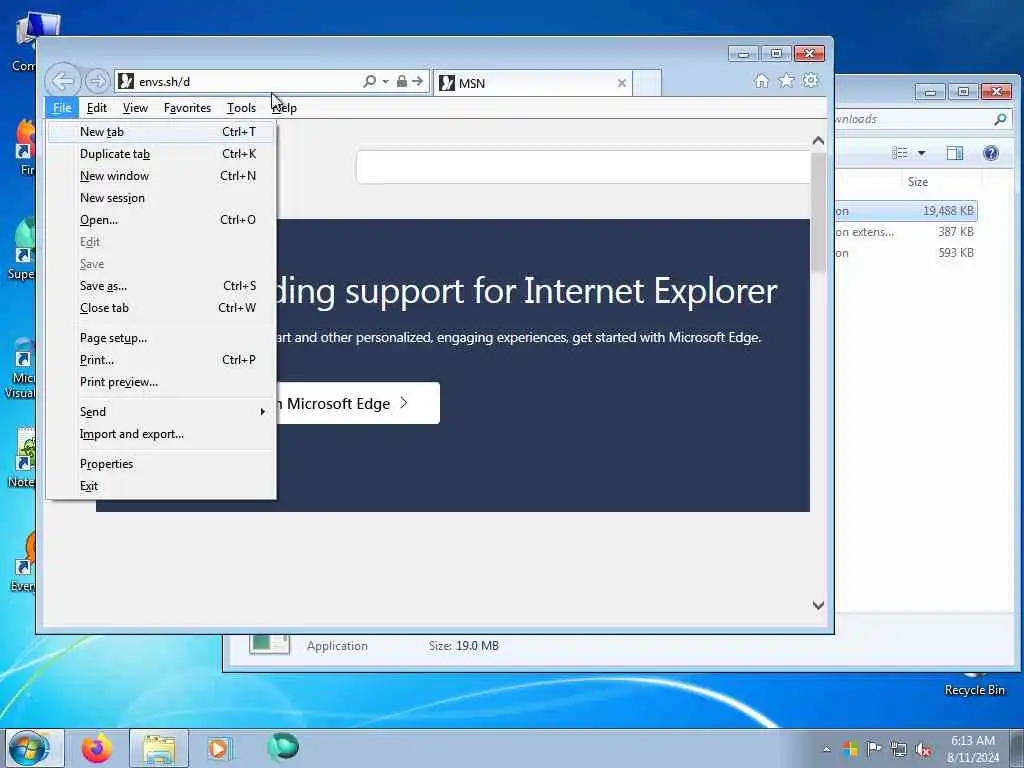This screenshot has width=1024, height=768.
Task: Choose Duplicate tab menu entry
Action: click(161, 154)
